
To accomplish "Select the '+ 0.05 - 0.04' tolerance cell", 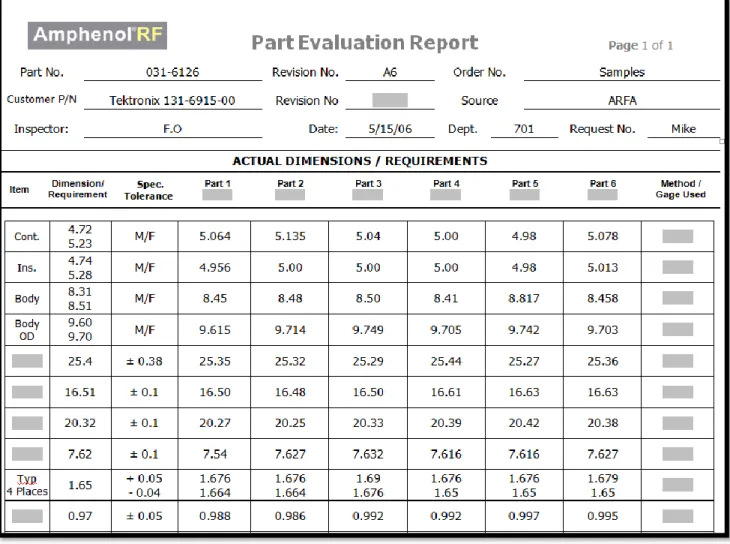I will [x=144, y=485].
